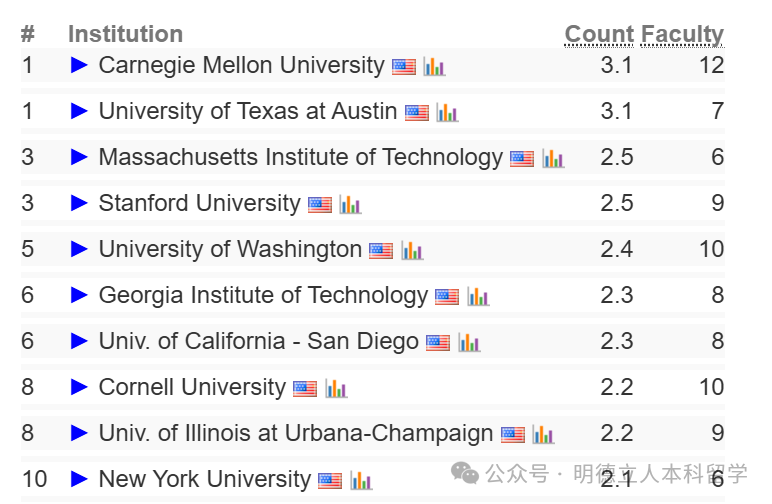Expand the Carnegie Mellon University row
Image resolution: width=772 pixels, height=504 pixels.
[x=79, y=65]
